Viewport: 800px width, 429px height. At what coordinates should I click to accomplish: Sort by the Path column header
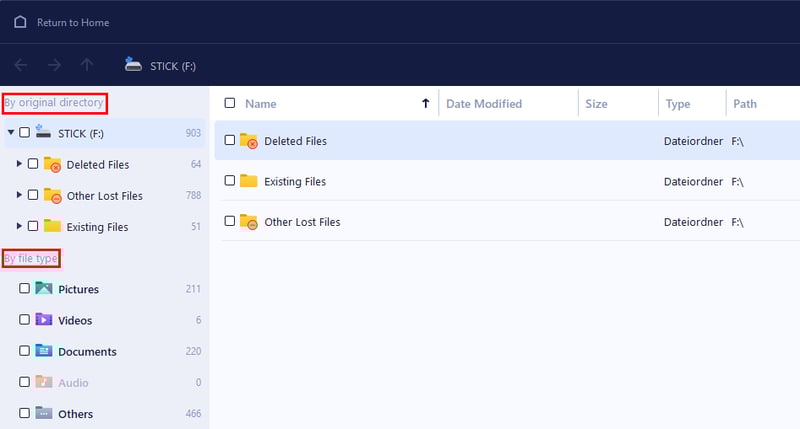745,104
